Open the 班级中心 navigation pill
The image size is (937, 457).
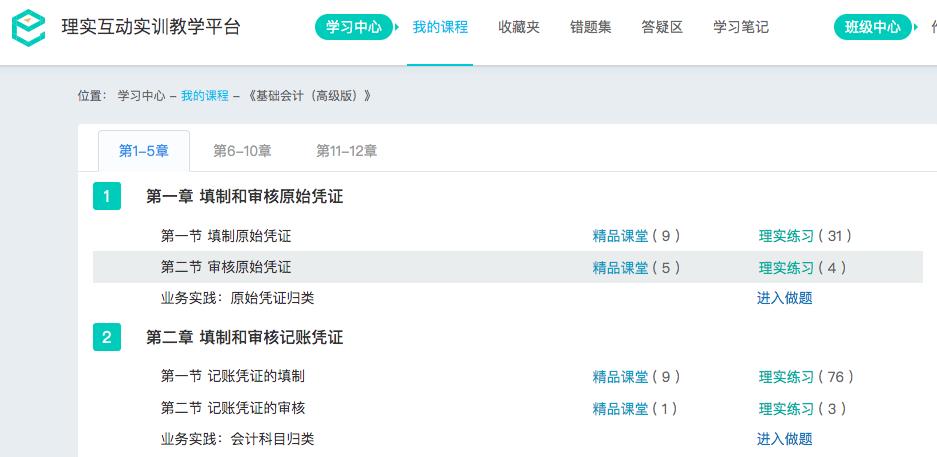point(867,27)
